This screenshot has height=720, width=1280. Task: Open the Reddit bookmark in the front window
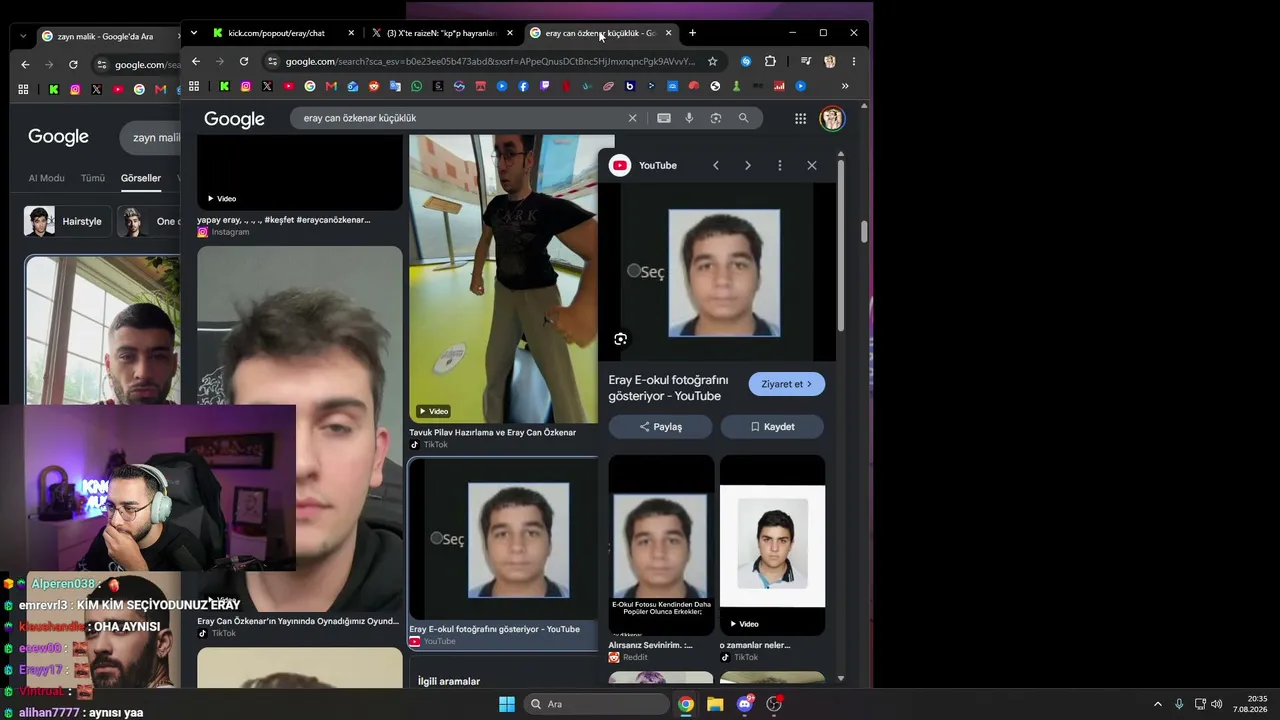(x=374, y=86)
